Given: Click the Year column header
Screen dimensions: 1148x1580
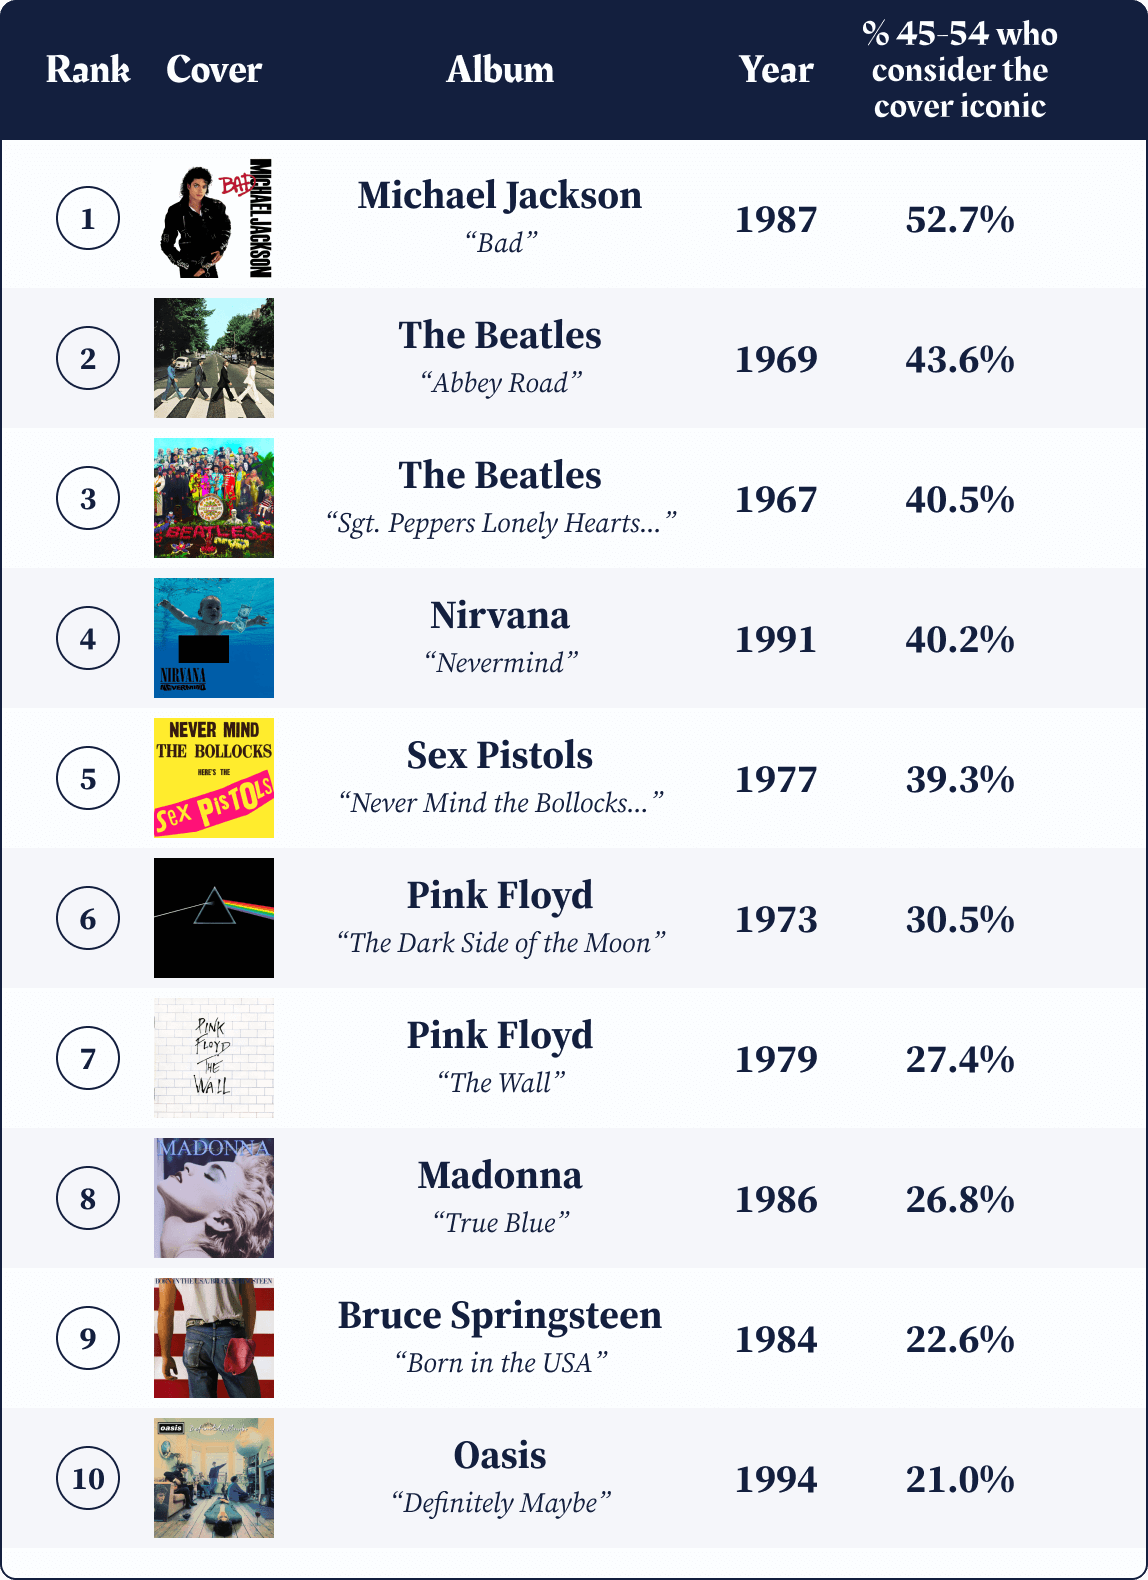Looking at the screenshot, I should coord(776,69).
